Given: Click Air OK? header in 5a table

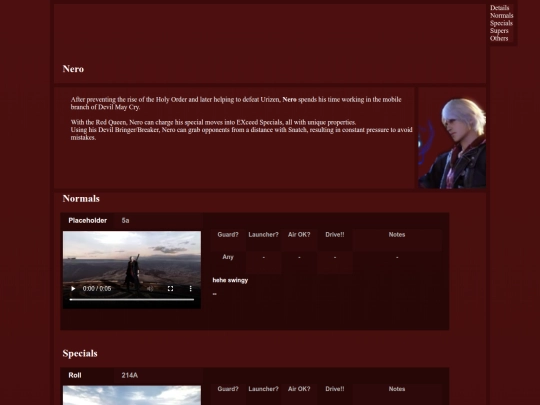Looking at the screenshot, I should coord(299,235).
